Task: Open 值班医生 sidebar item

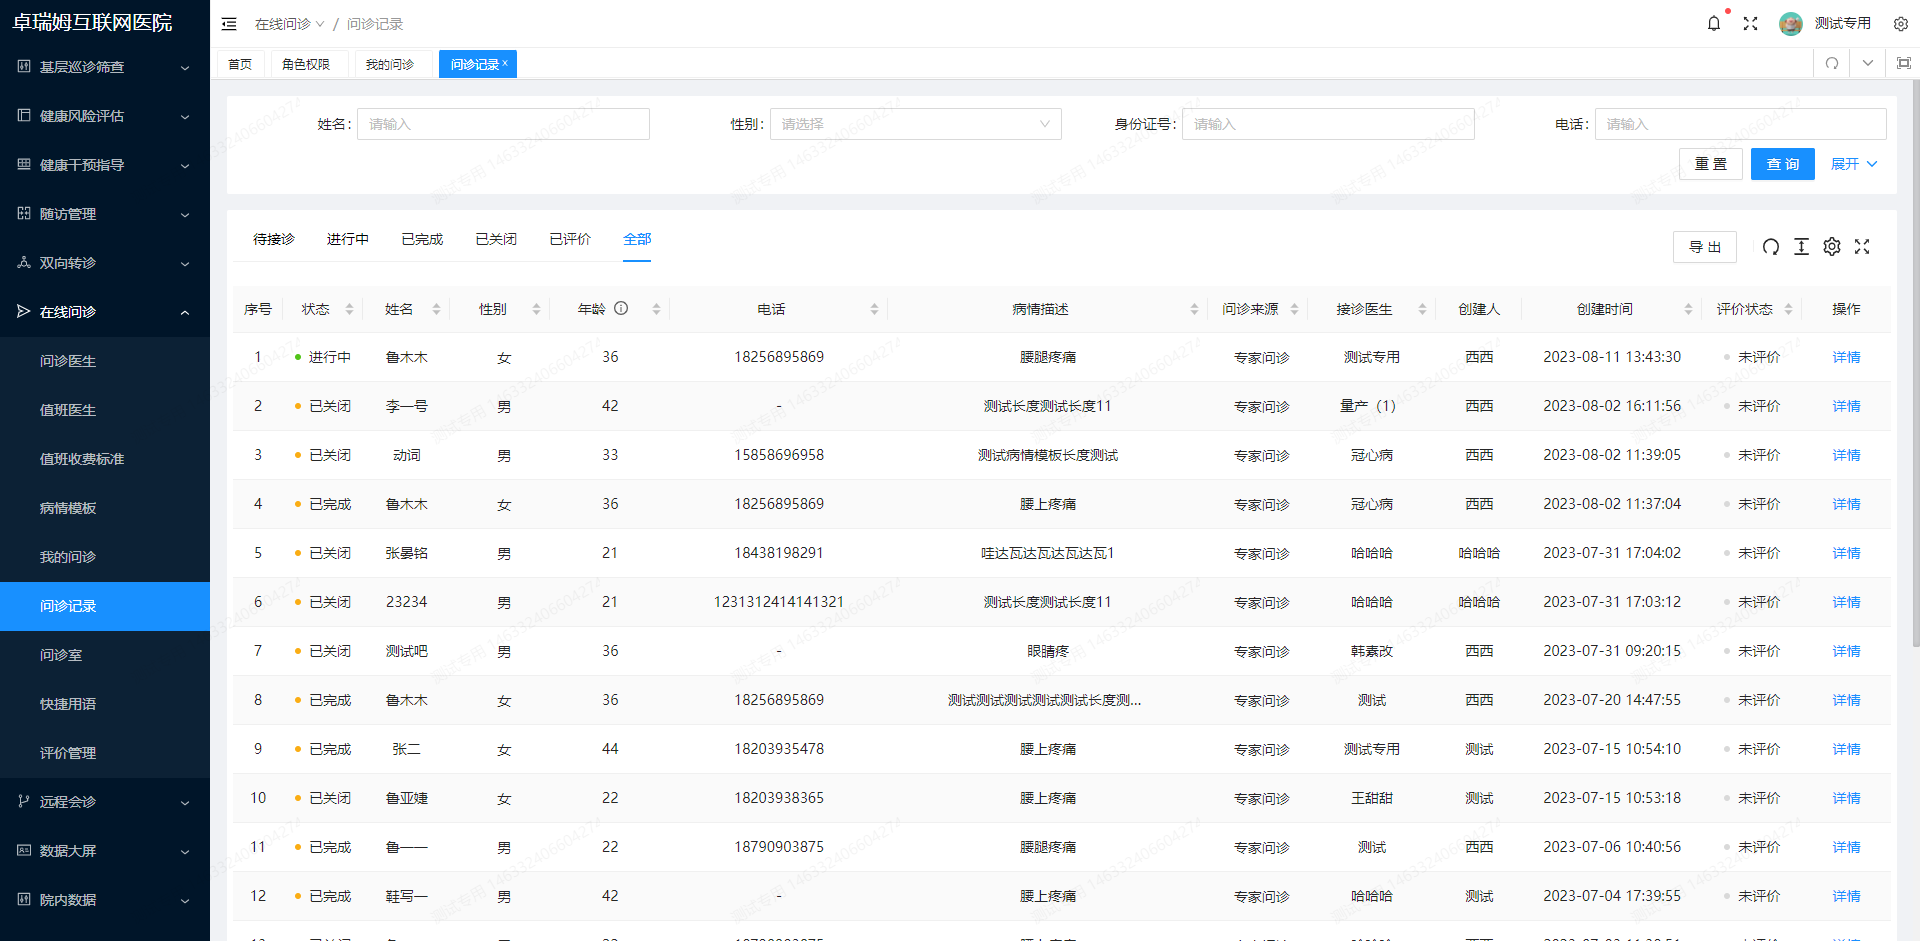Action: point(105,410)
